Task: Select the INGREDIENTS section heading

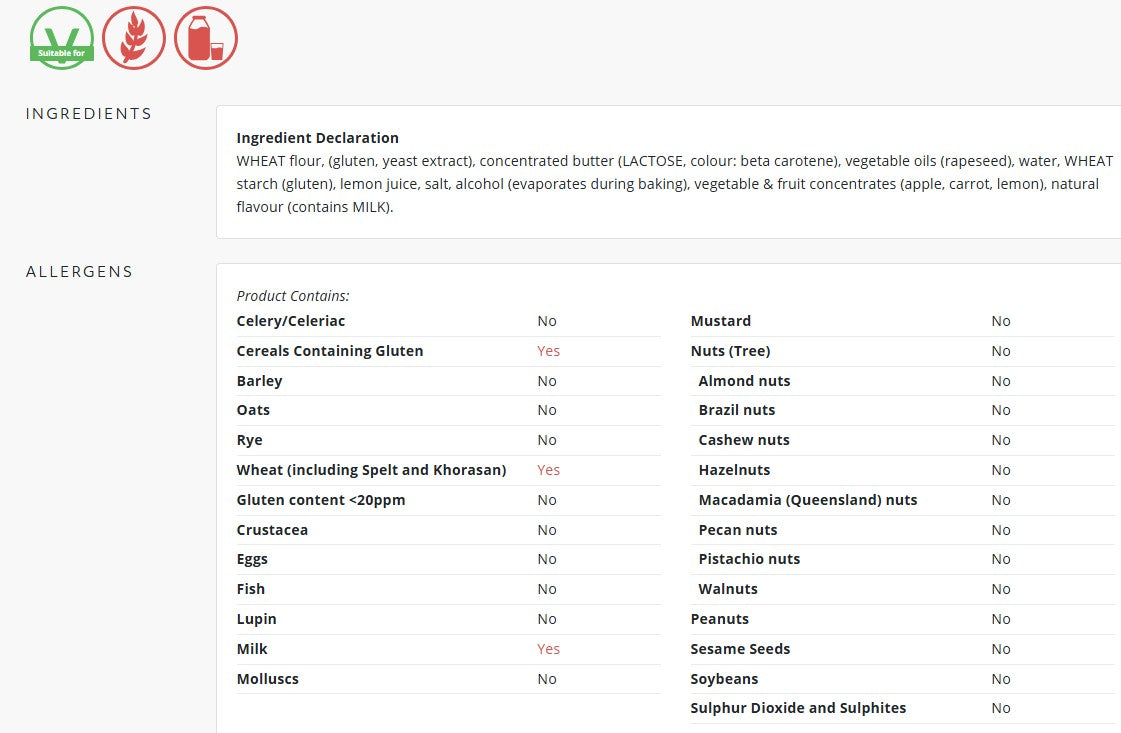Action: tap(89, 114)
